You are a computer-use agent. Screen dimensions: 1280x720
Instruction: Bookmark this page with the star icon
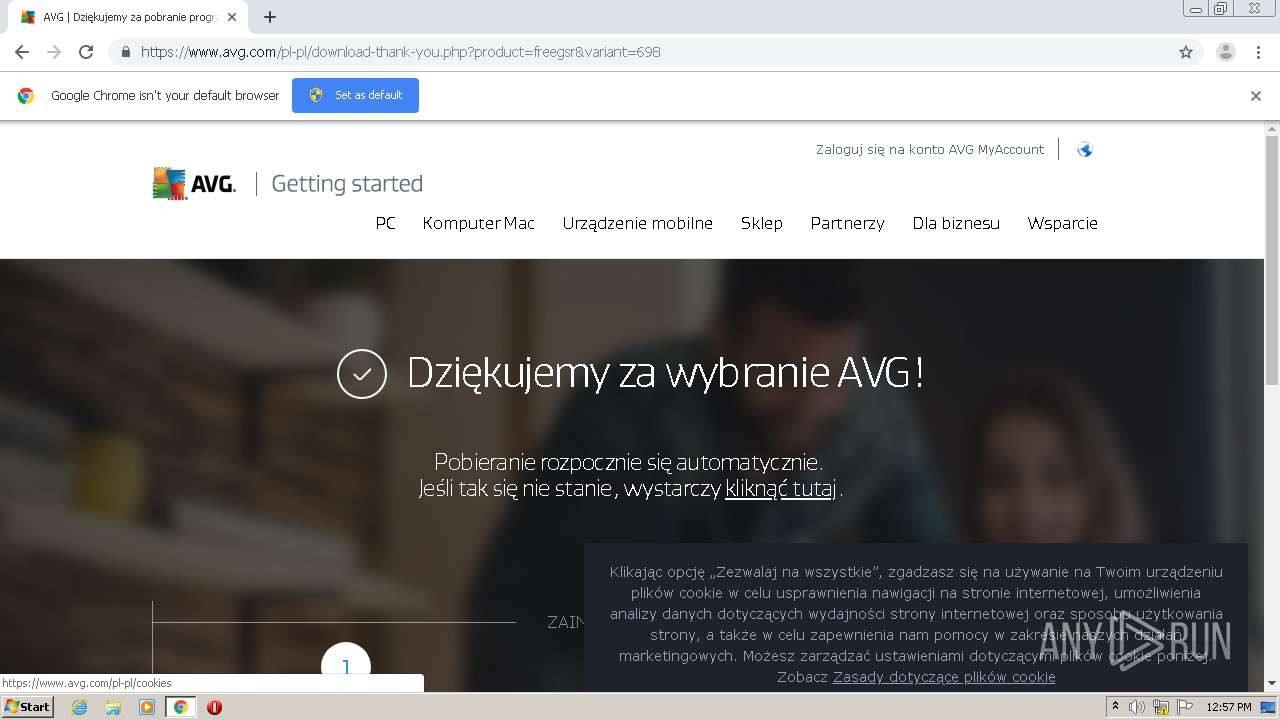click(1186, 52)
